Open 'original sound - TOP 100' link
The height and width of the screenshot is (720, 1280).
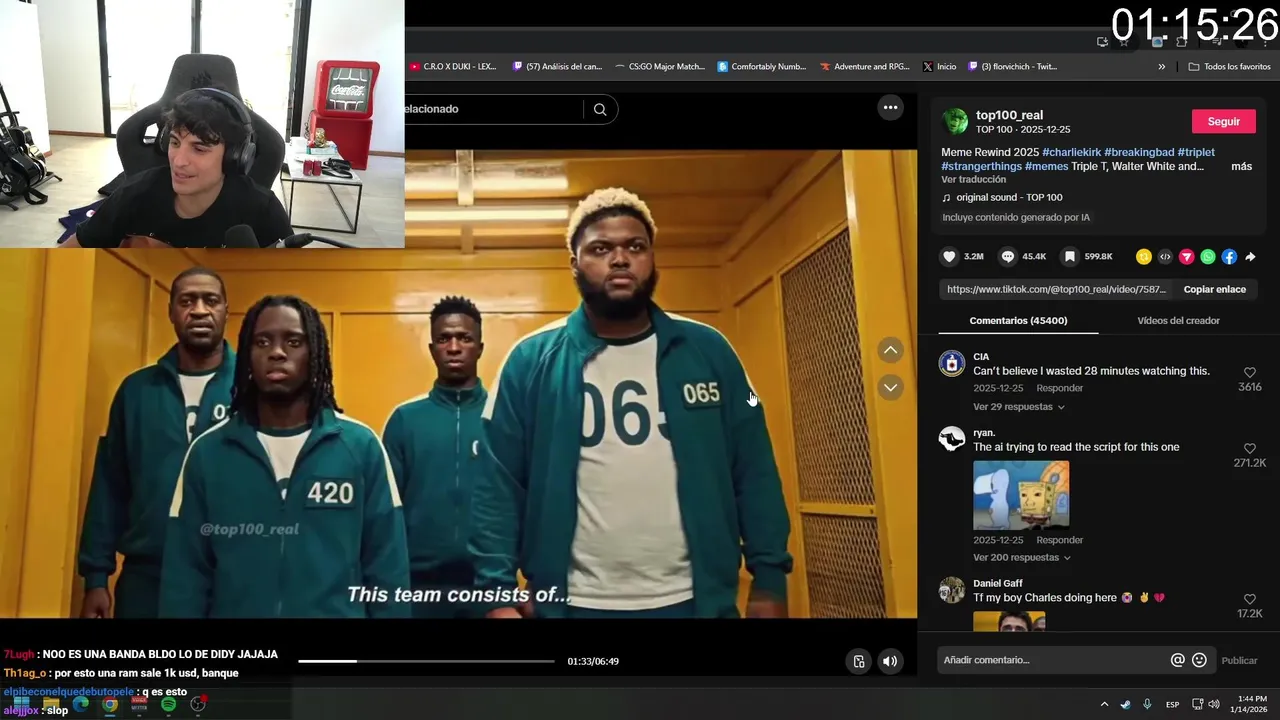coord(1009,198)
